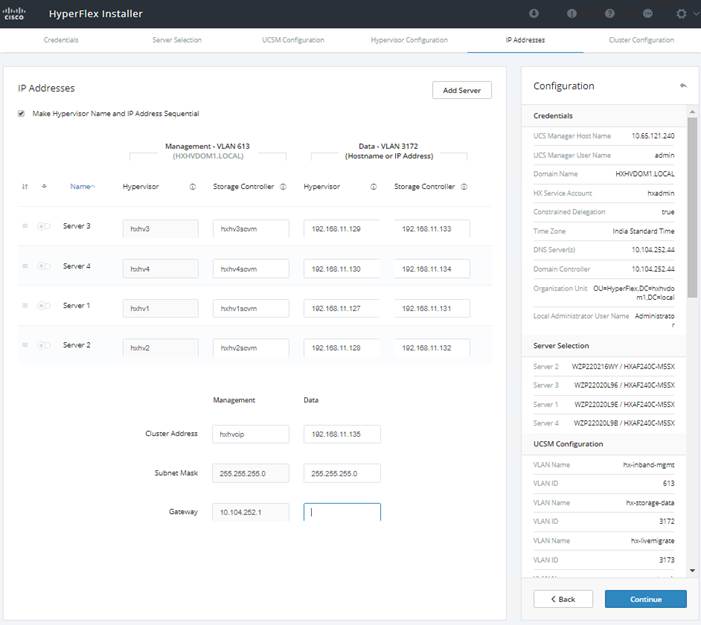Click the Add Server button

461,91
